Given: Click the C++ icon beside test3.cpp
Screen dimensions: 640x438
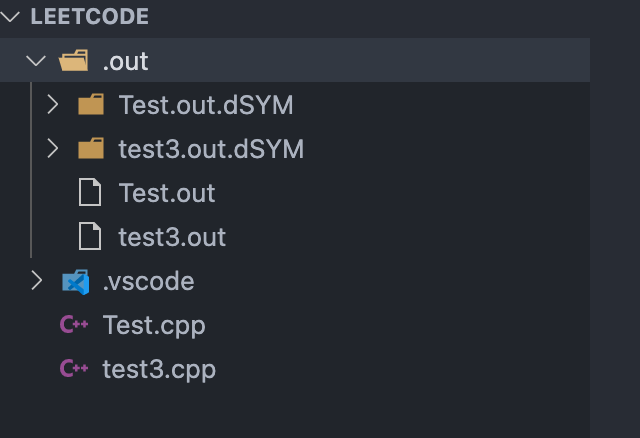Looking at the screenshot, I should [74, 369].
